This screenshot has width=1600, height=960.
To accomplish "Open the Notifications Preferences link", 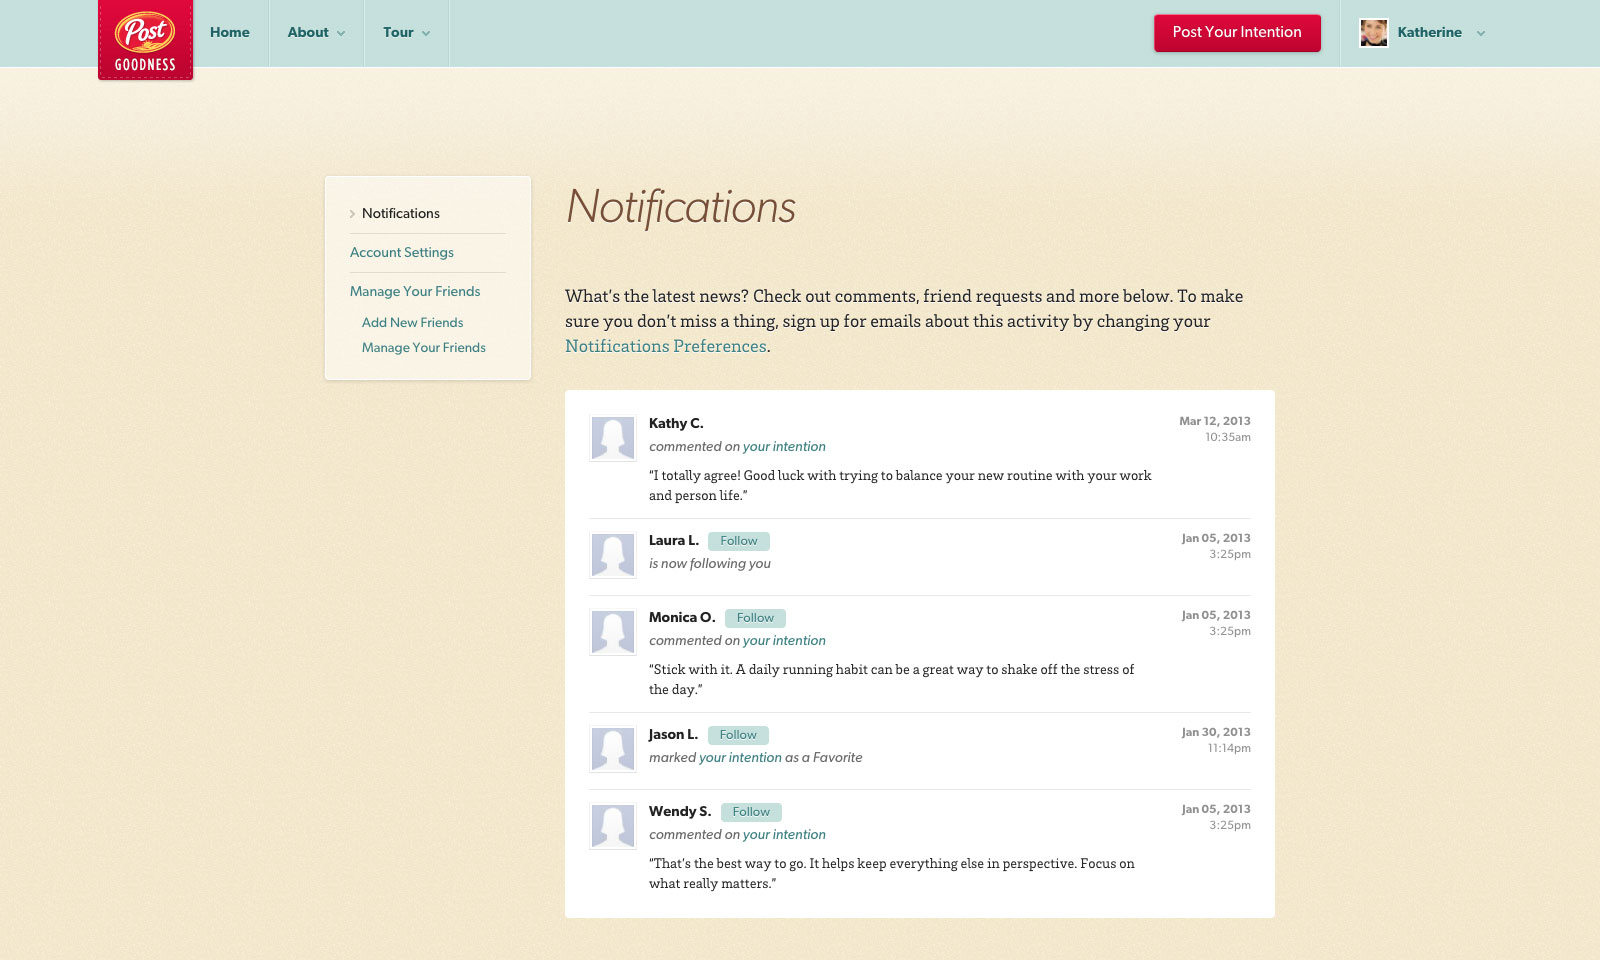I will point(666,346).
